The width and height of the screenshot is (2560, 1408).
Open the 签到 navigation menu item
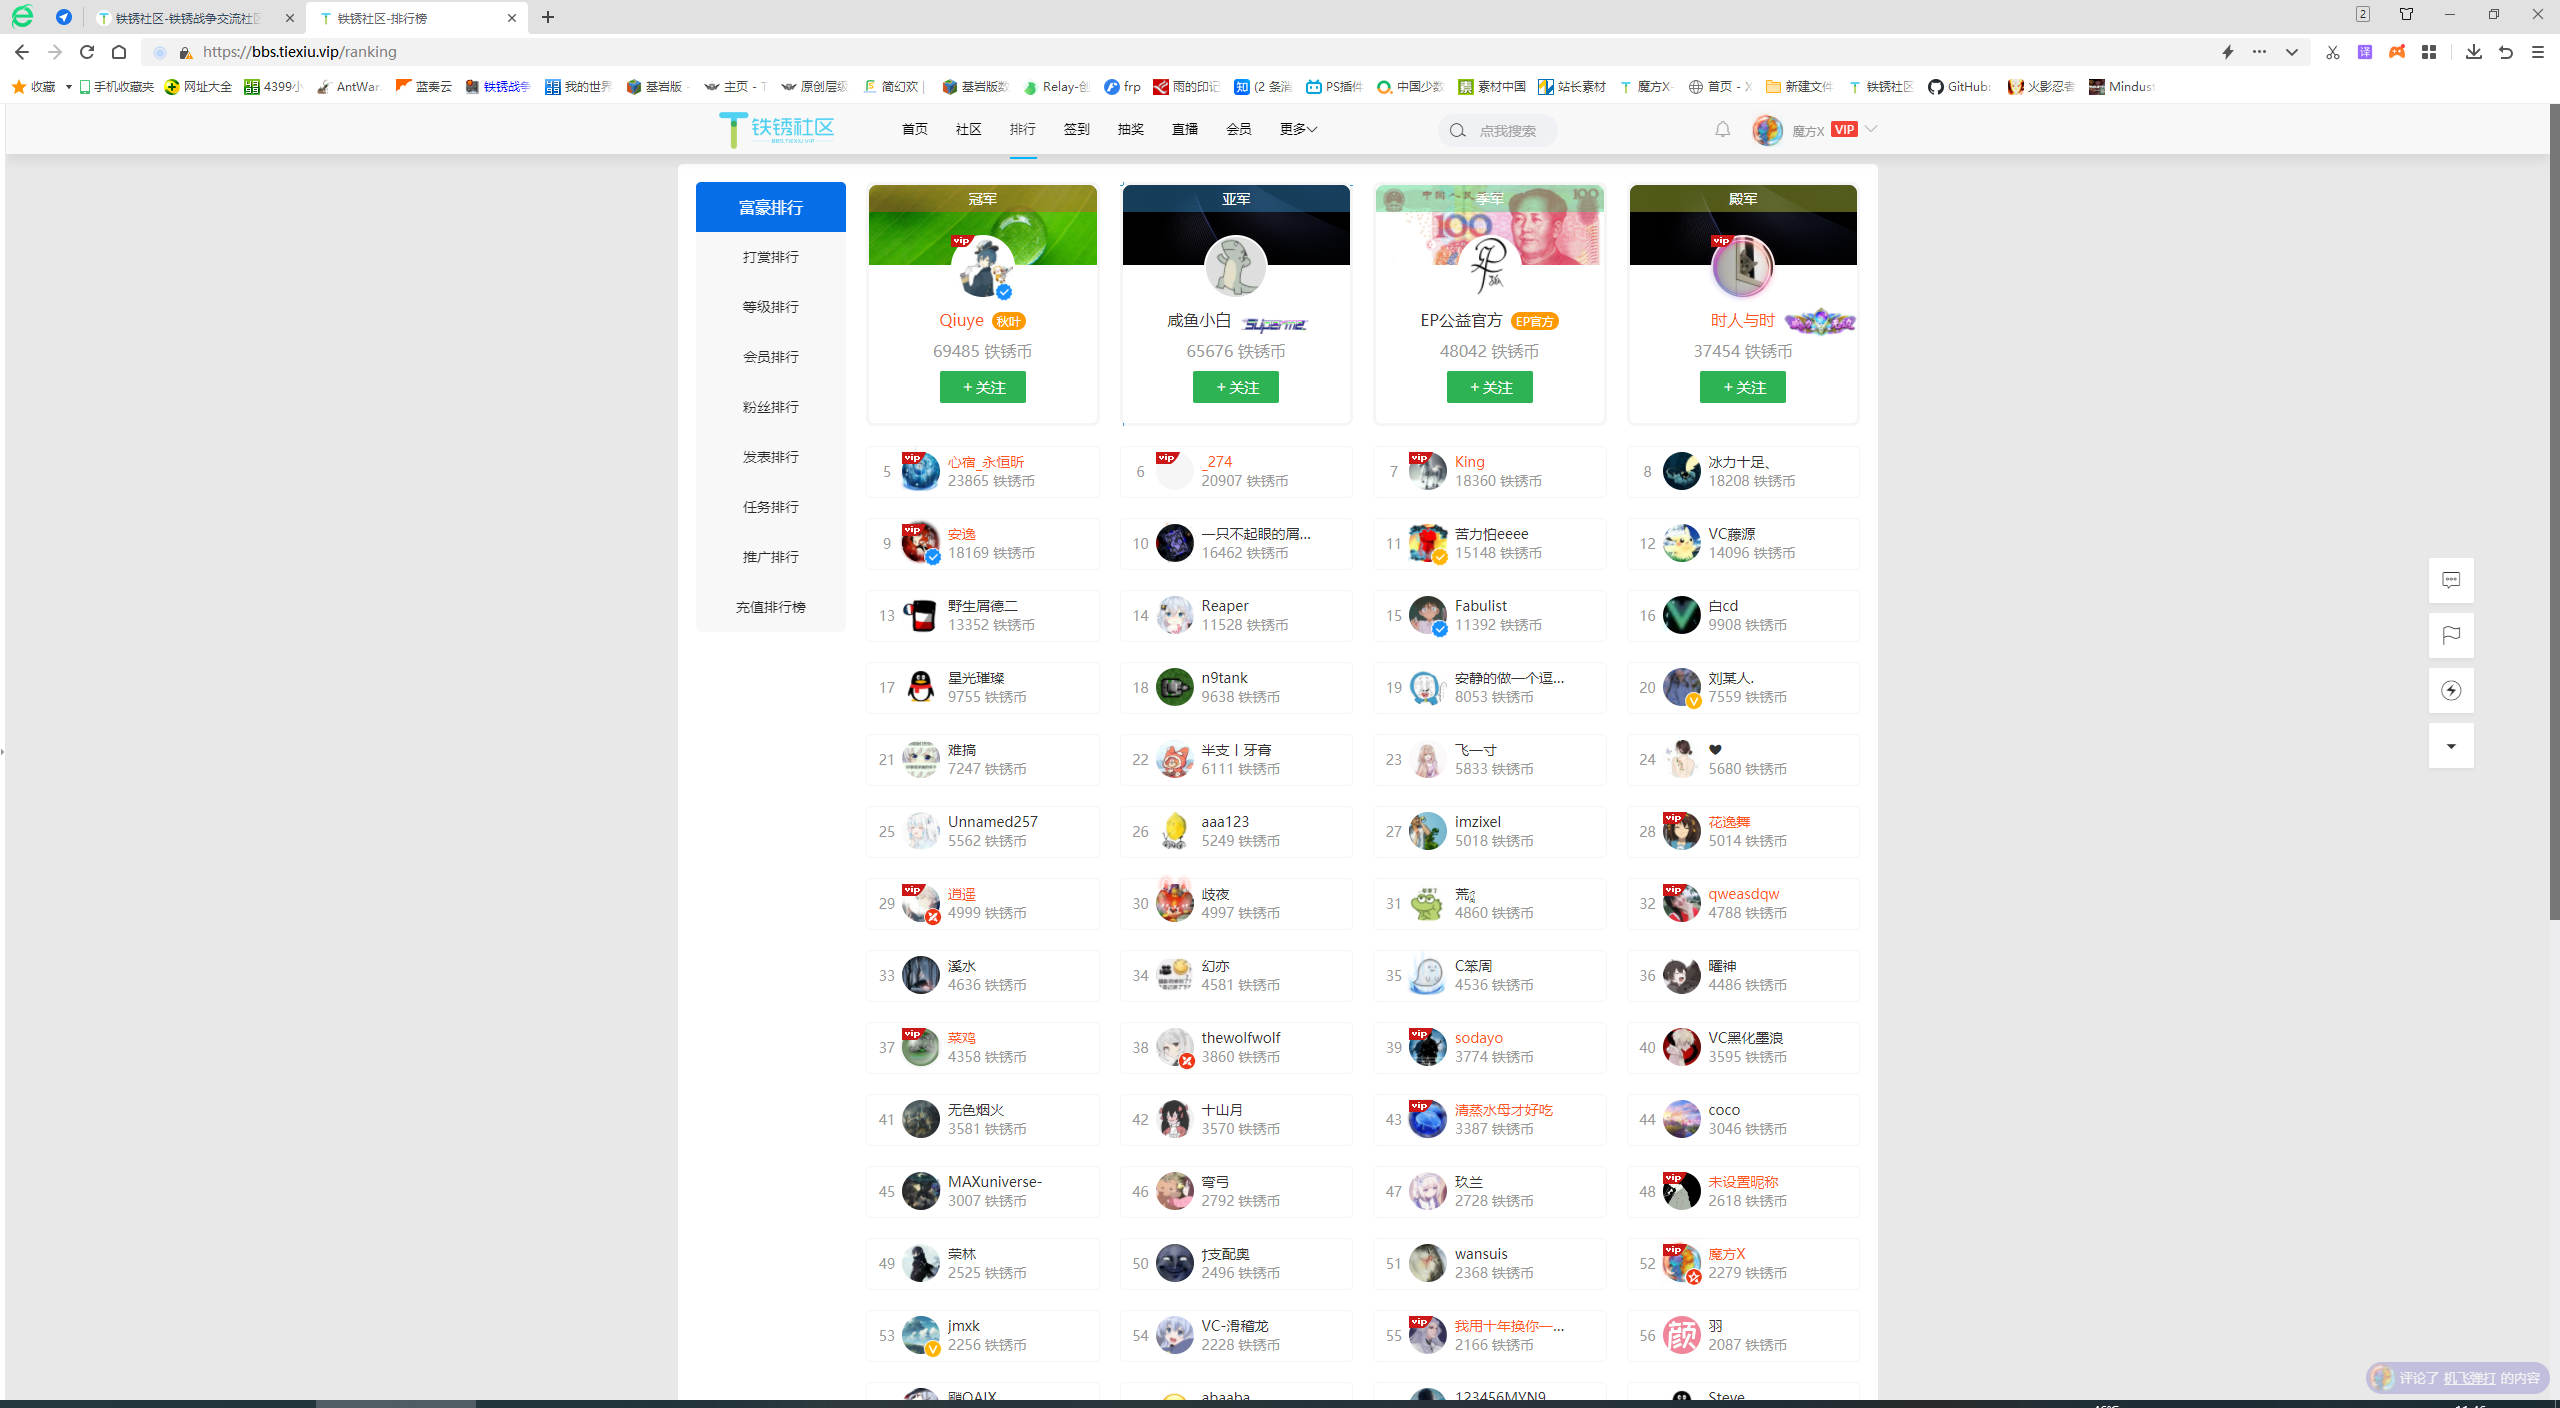pos(1077,129)
